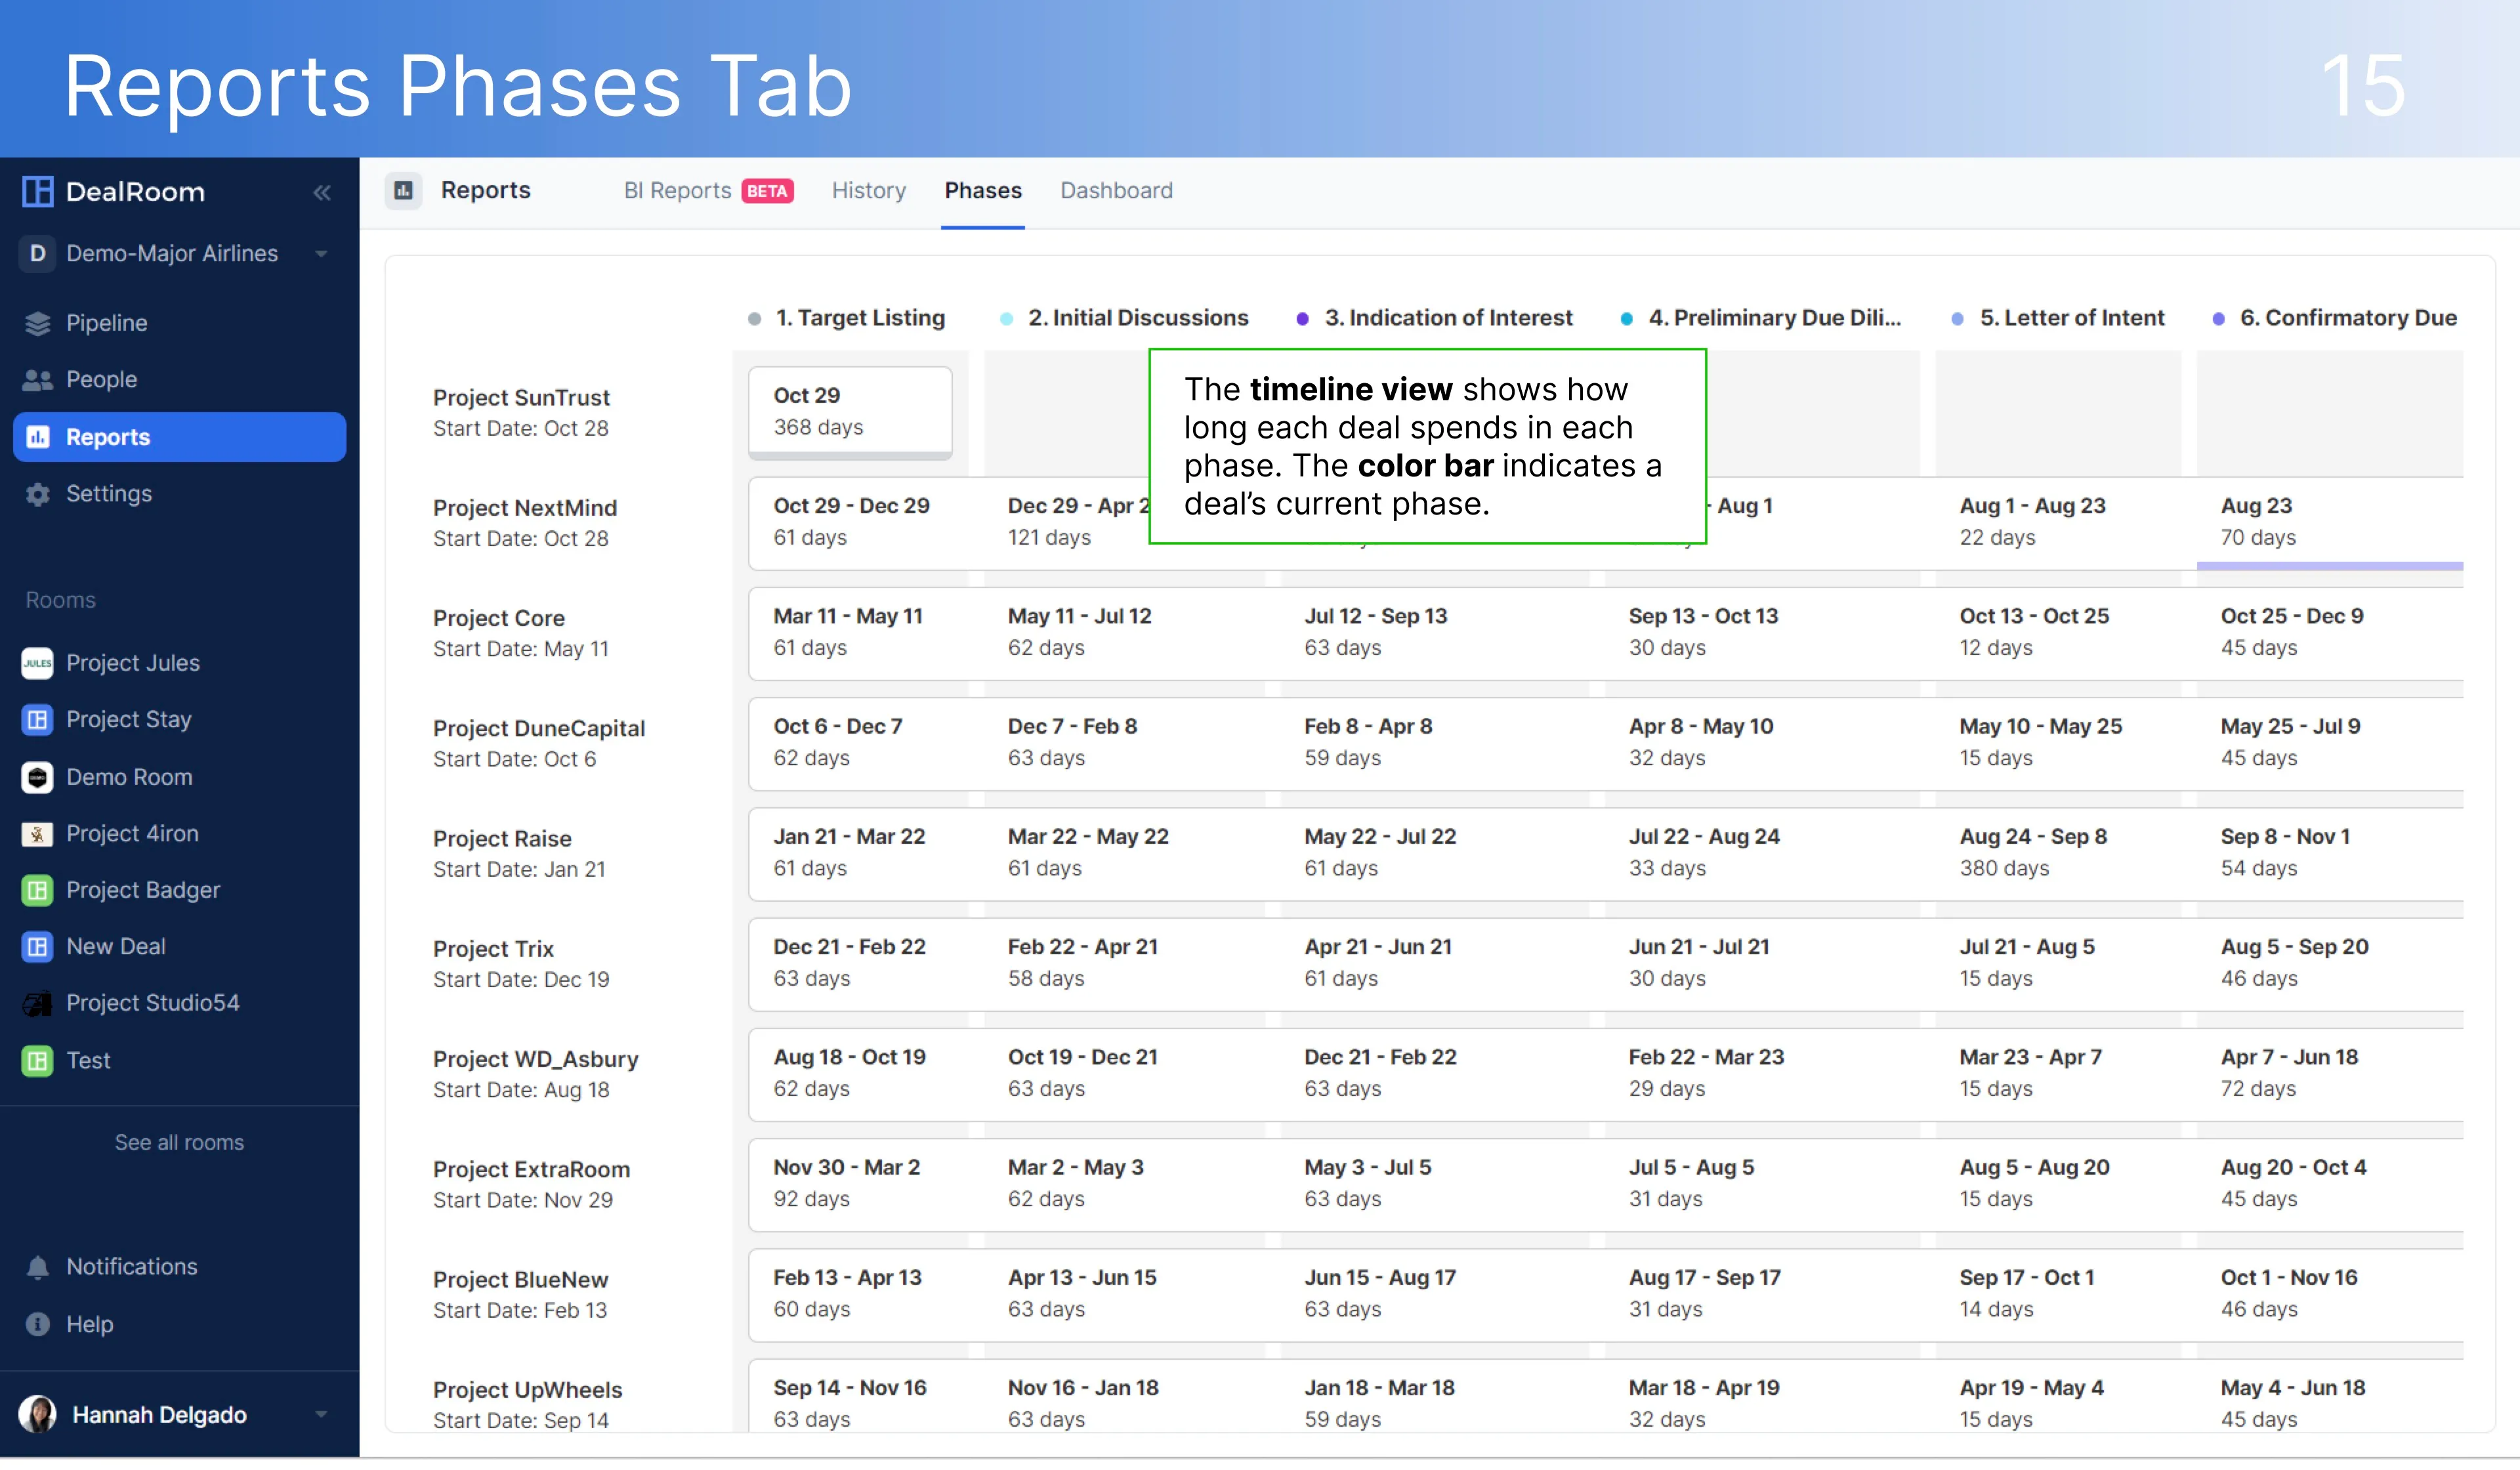
Task: Switch to the Dashboard tab
Action: pyautogui.click(x=1116, y=191)
